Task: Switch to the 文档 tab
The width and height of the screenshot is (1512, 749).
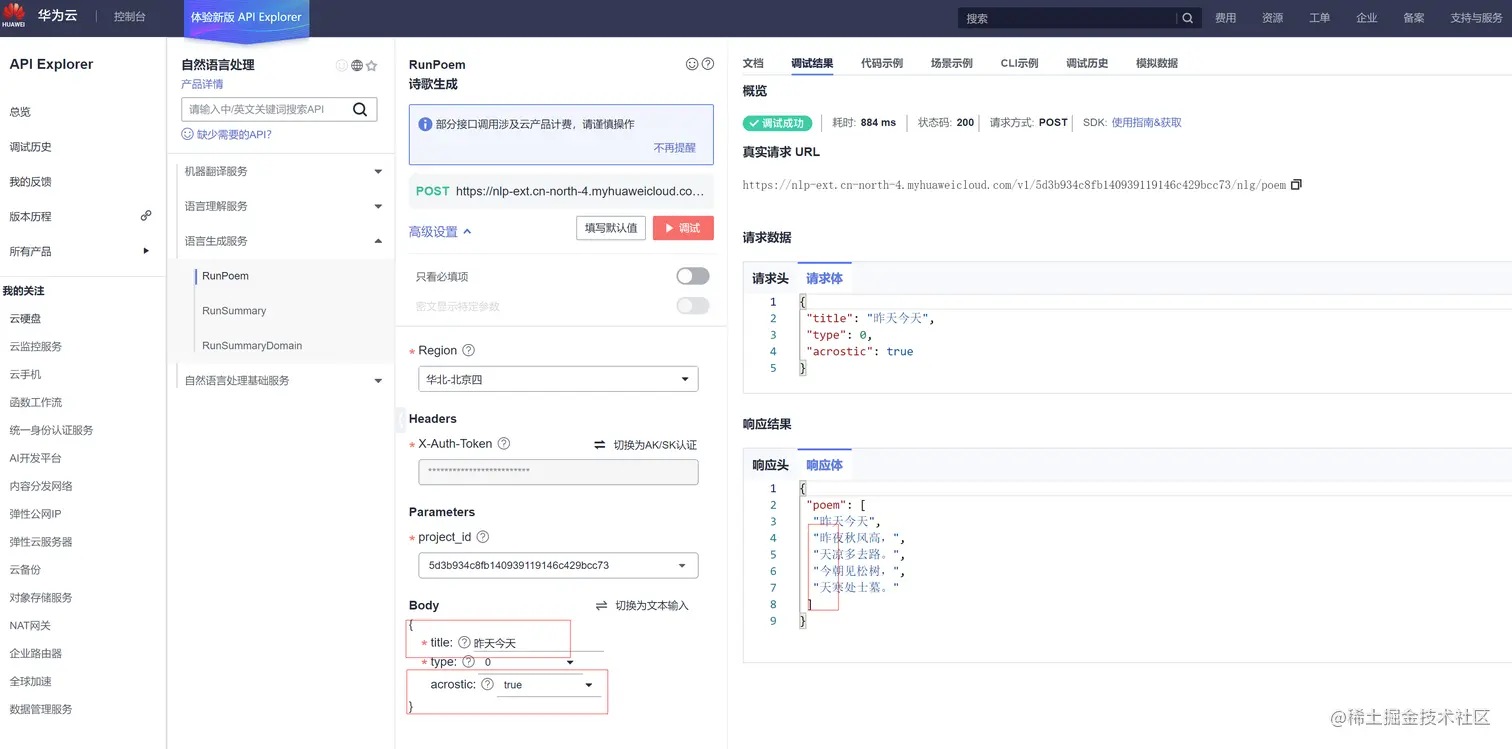Action: [x=753, y=63]
